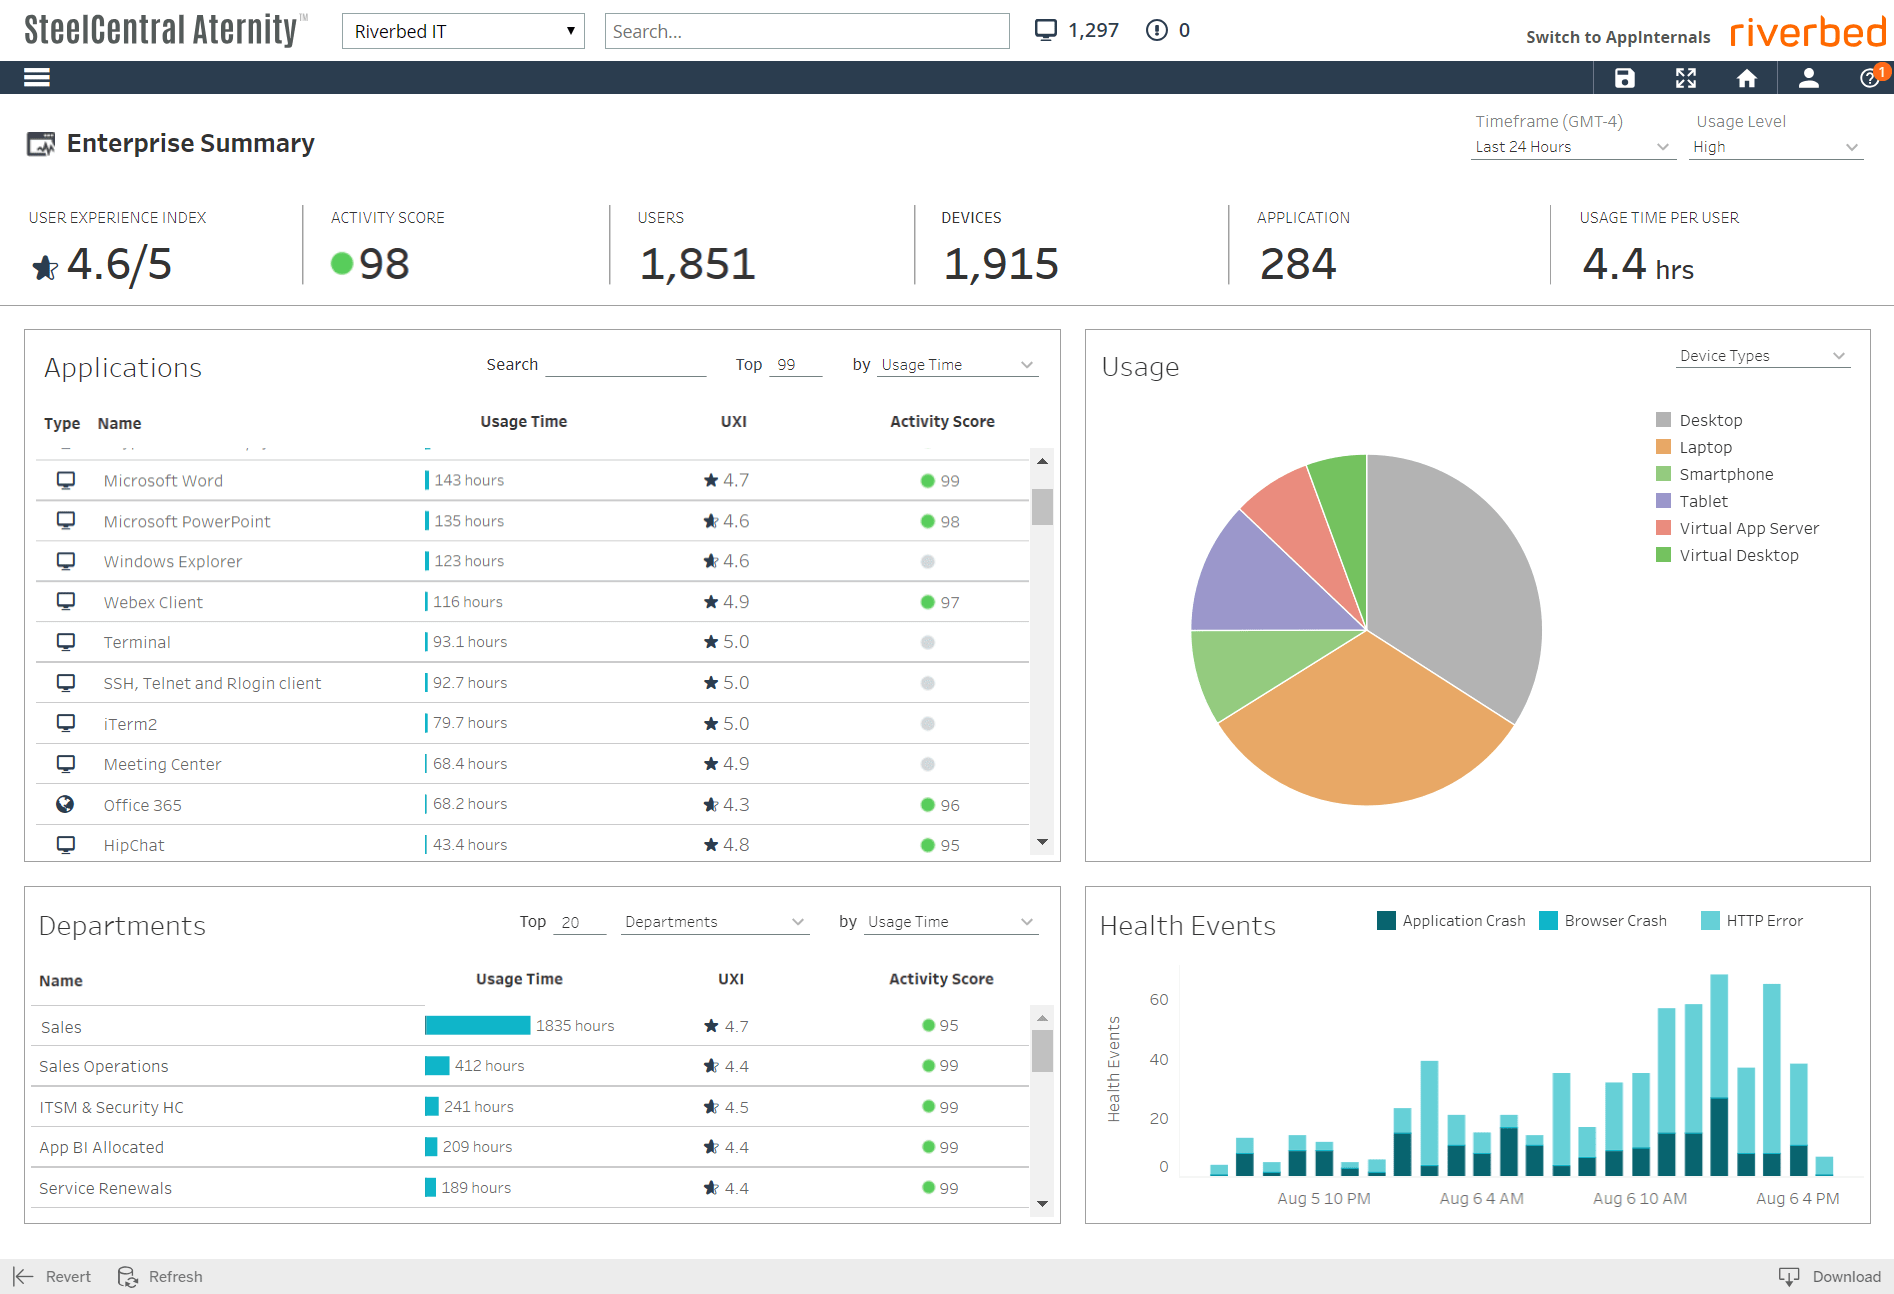
Task: Click the alerts icon showing 0
Action: click(1157, 30)
